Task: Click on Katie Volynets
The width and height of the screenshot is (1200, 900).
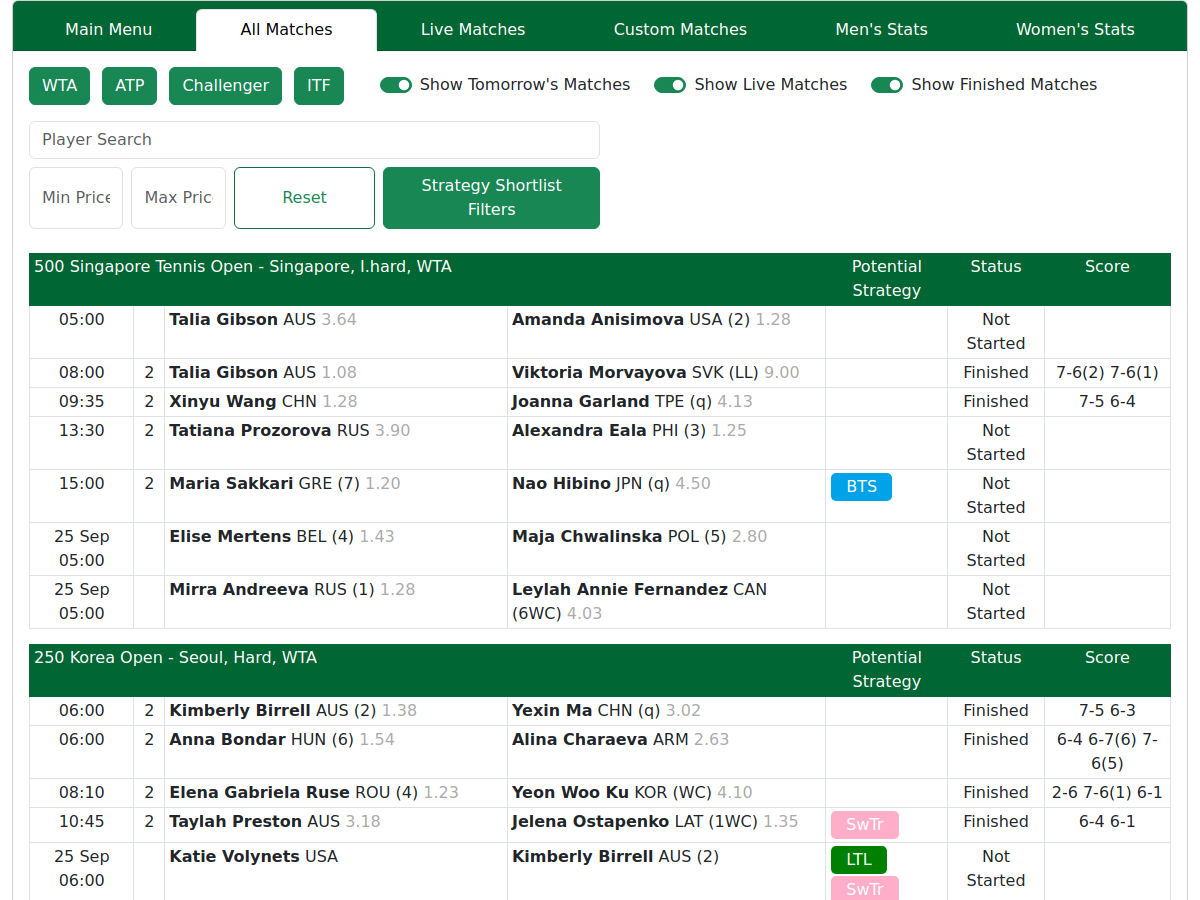Action: [234, 857]
